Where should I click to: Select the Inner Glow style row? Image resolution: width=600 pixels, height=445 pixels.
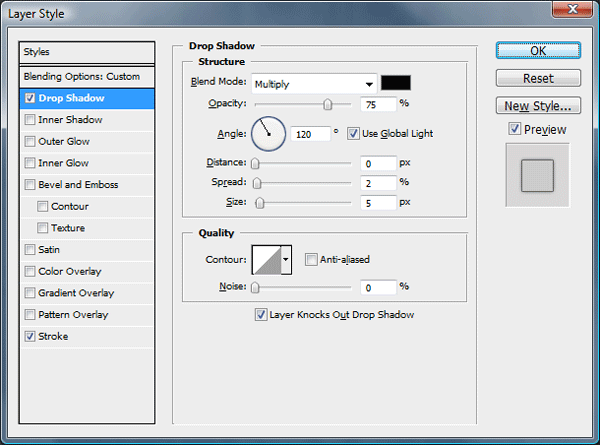point(87,163)
